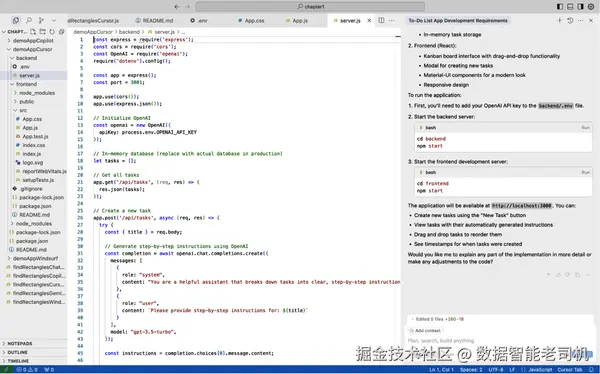Click New File icon in explorer header
600x374 pixels.
[x=33, y=31]
